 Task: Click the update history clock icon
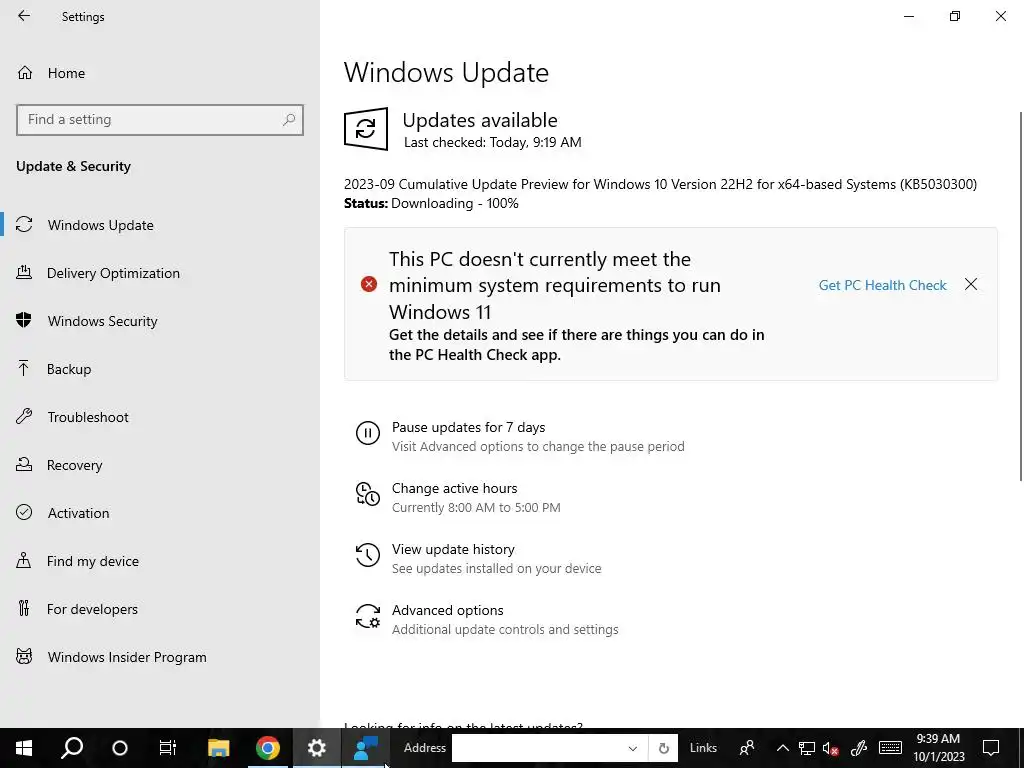368,555
